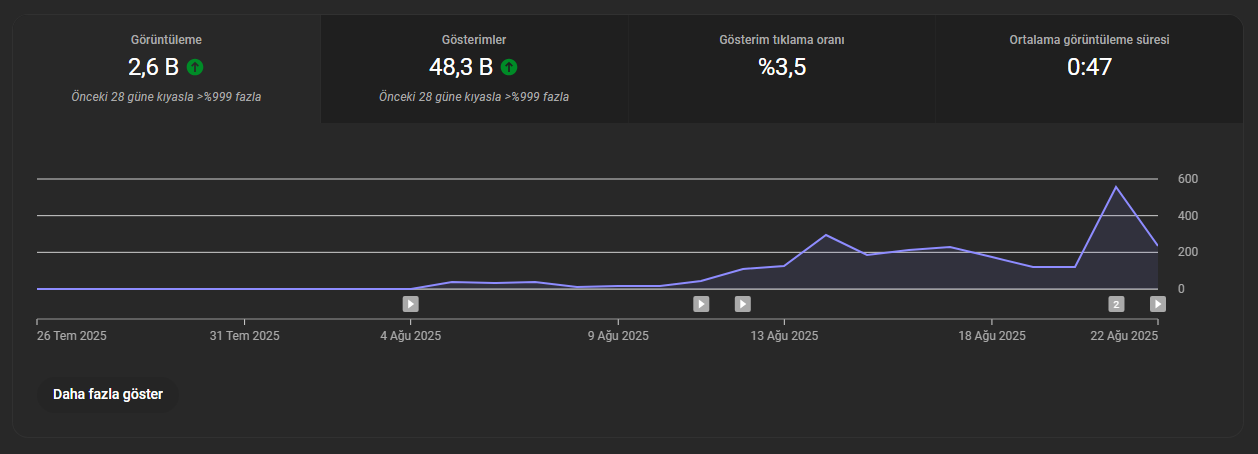This screenshot has height=454, width=1258.
Task: Click the 0:47 average duration value
Action: pos(1089,68)
